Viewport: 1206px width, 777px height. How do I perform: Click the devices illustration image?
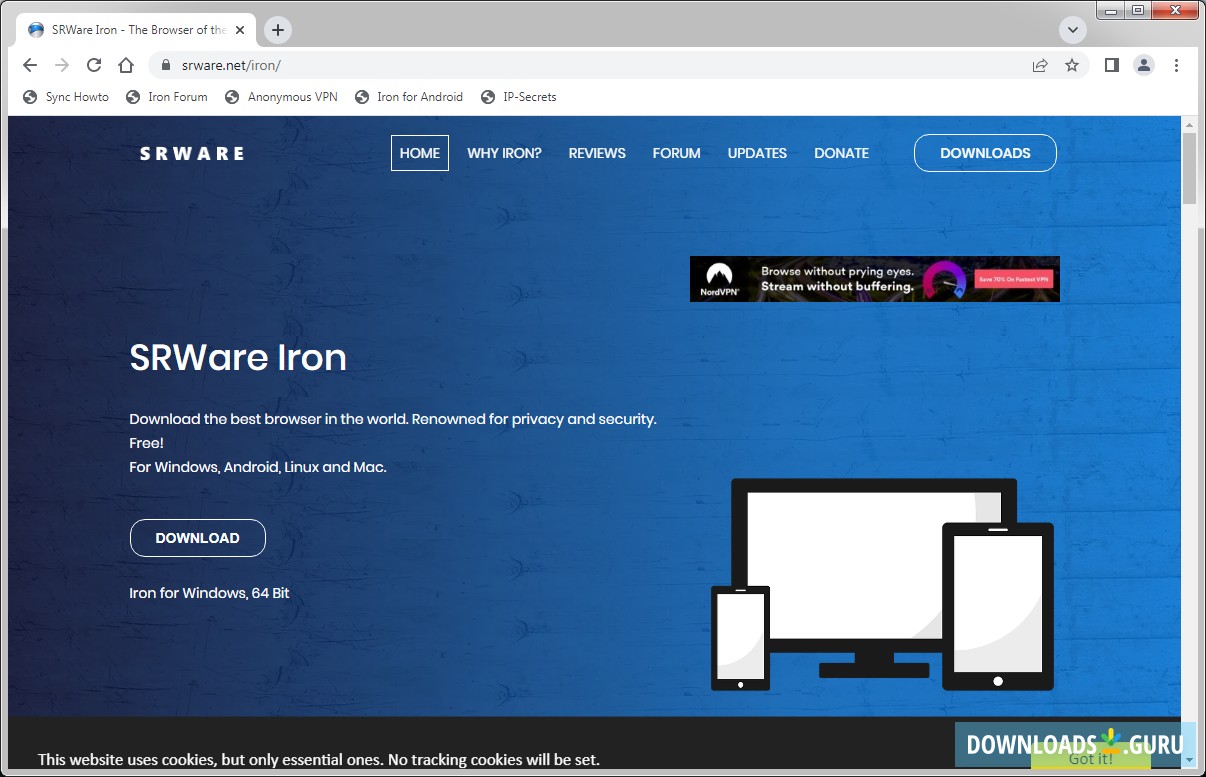pyautogui.click(x=882, y=584)
